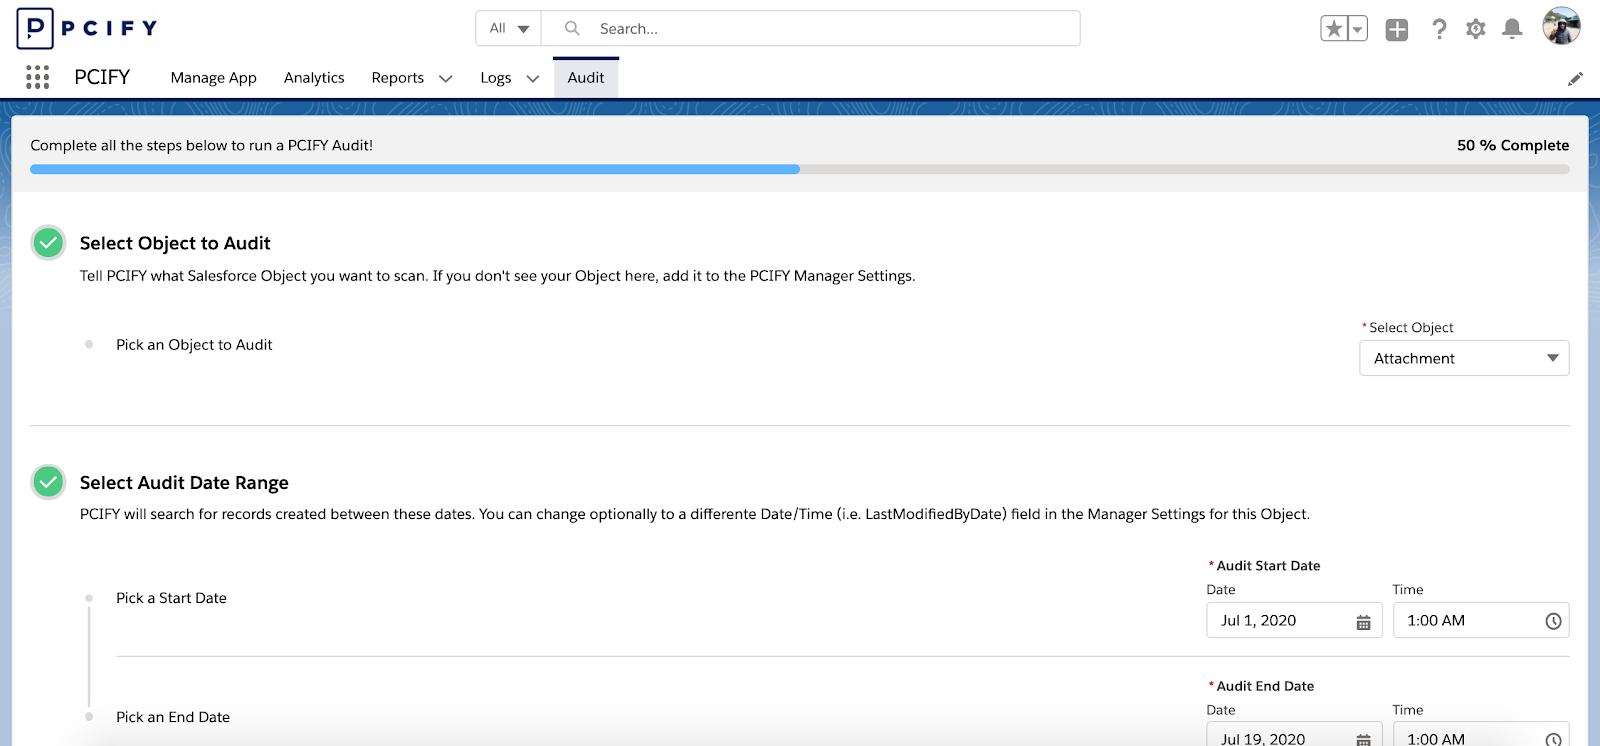The width and height of the screenshot is (1600, 746).
Task: Click the Complete all the steps instruction text
Action: (x=201, y=145)
